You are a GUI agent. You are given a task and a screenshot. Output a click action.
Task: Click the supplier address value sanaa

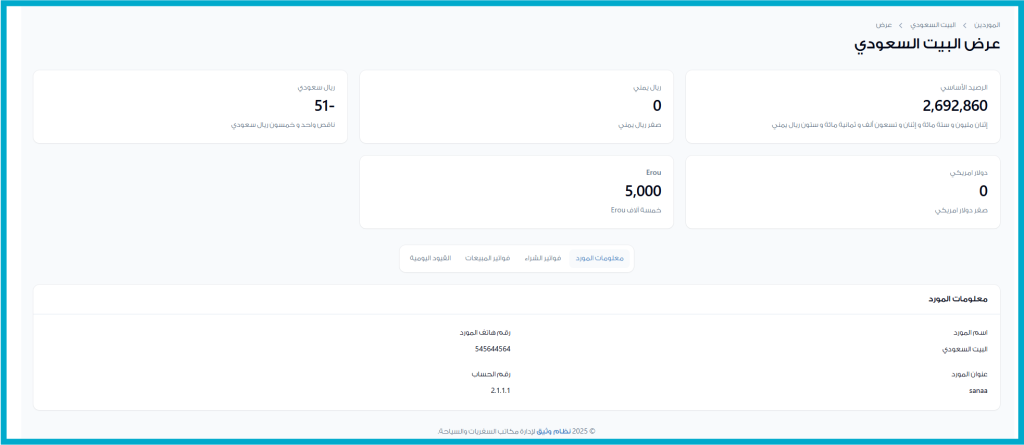coord(979,390)
